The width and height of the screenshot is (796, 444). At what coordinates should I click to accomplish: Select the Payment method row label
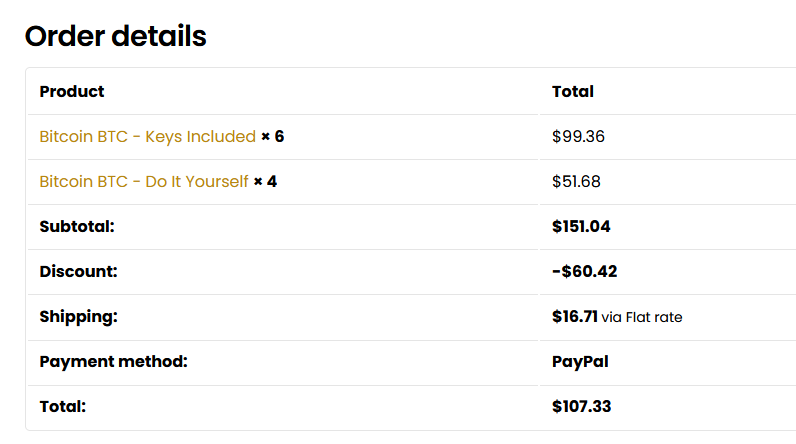click(x=114, y=362)
